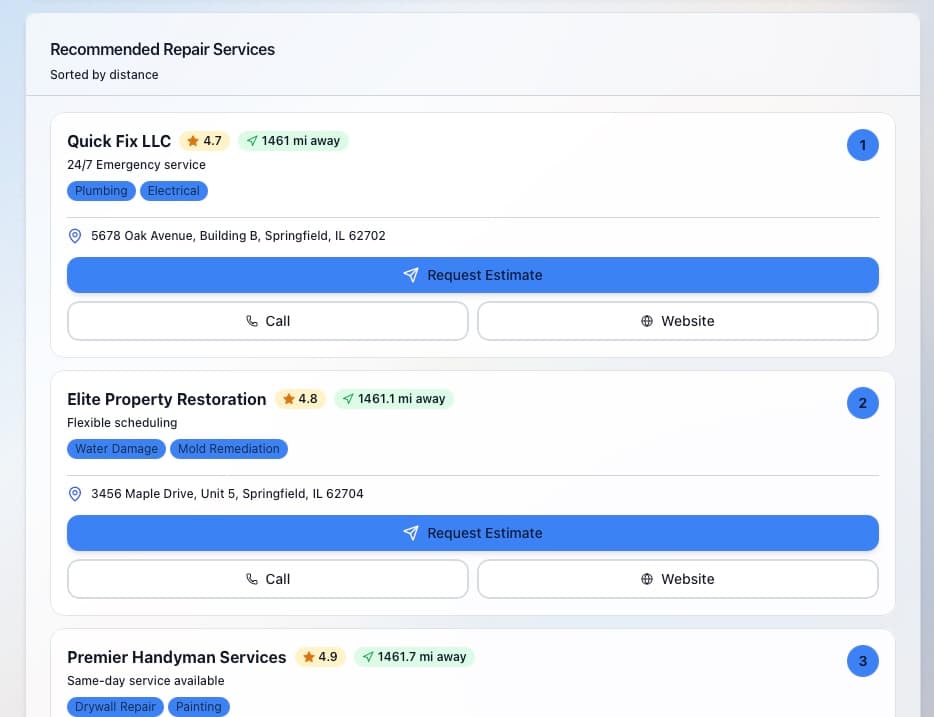Click the 4.9 star rating for Premier Handyman
This screenshot has width=934, height=717.
coord(320,657)
